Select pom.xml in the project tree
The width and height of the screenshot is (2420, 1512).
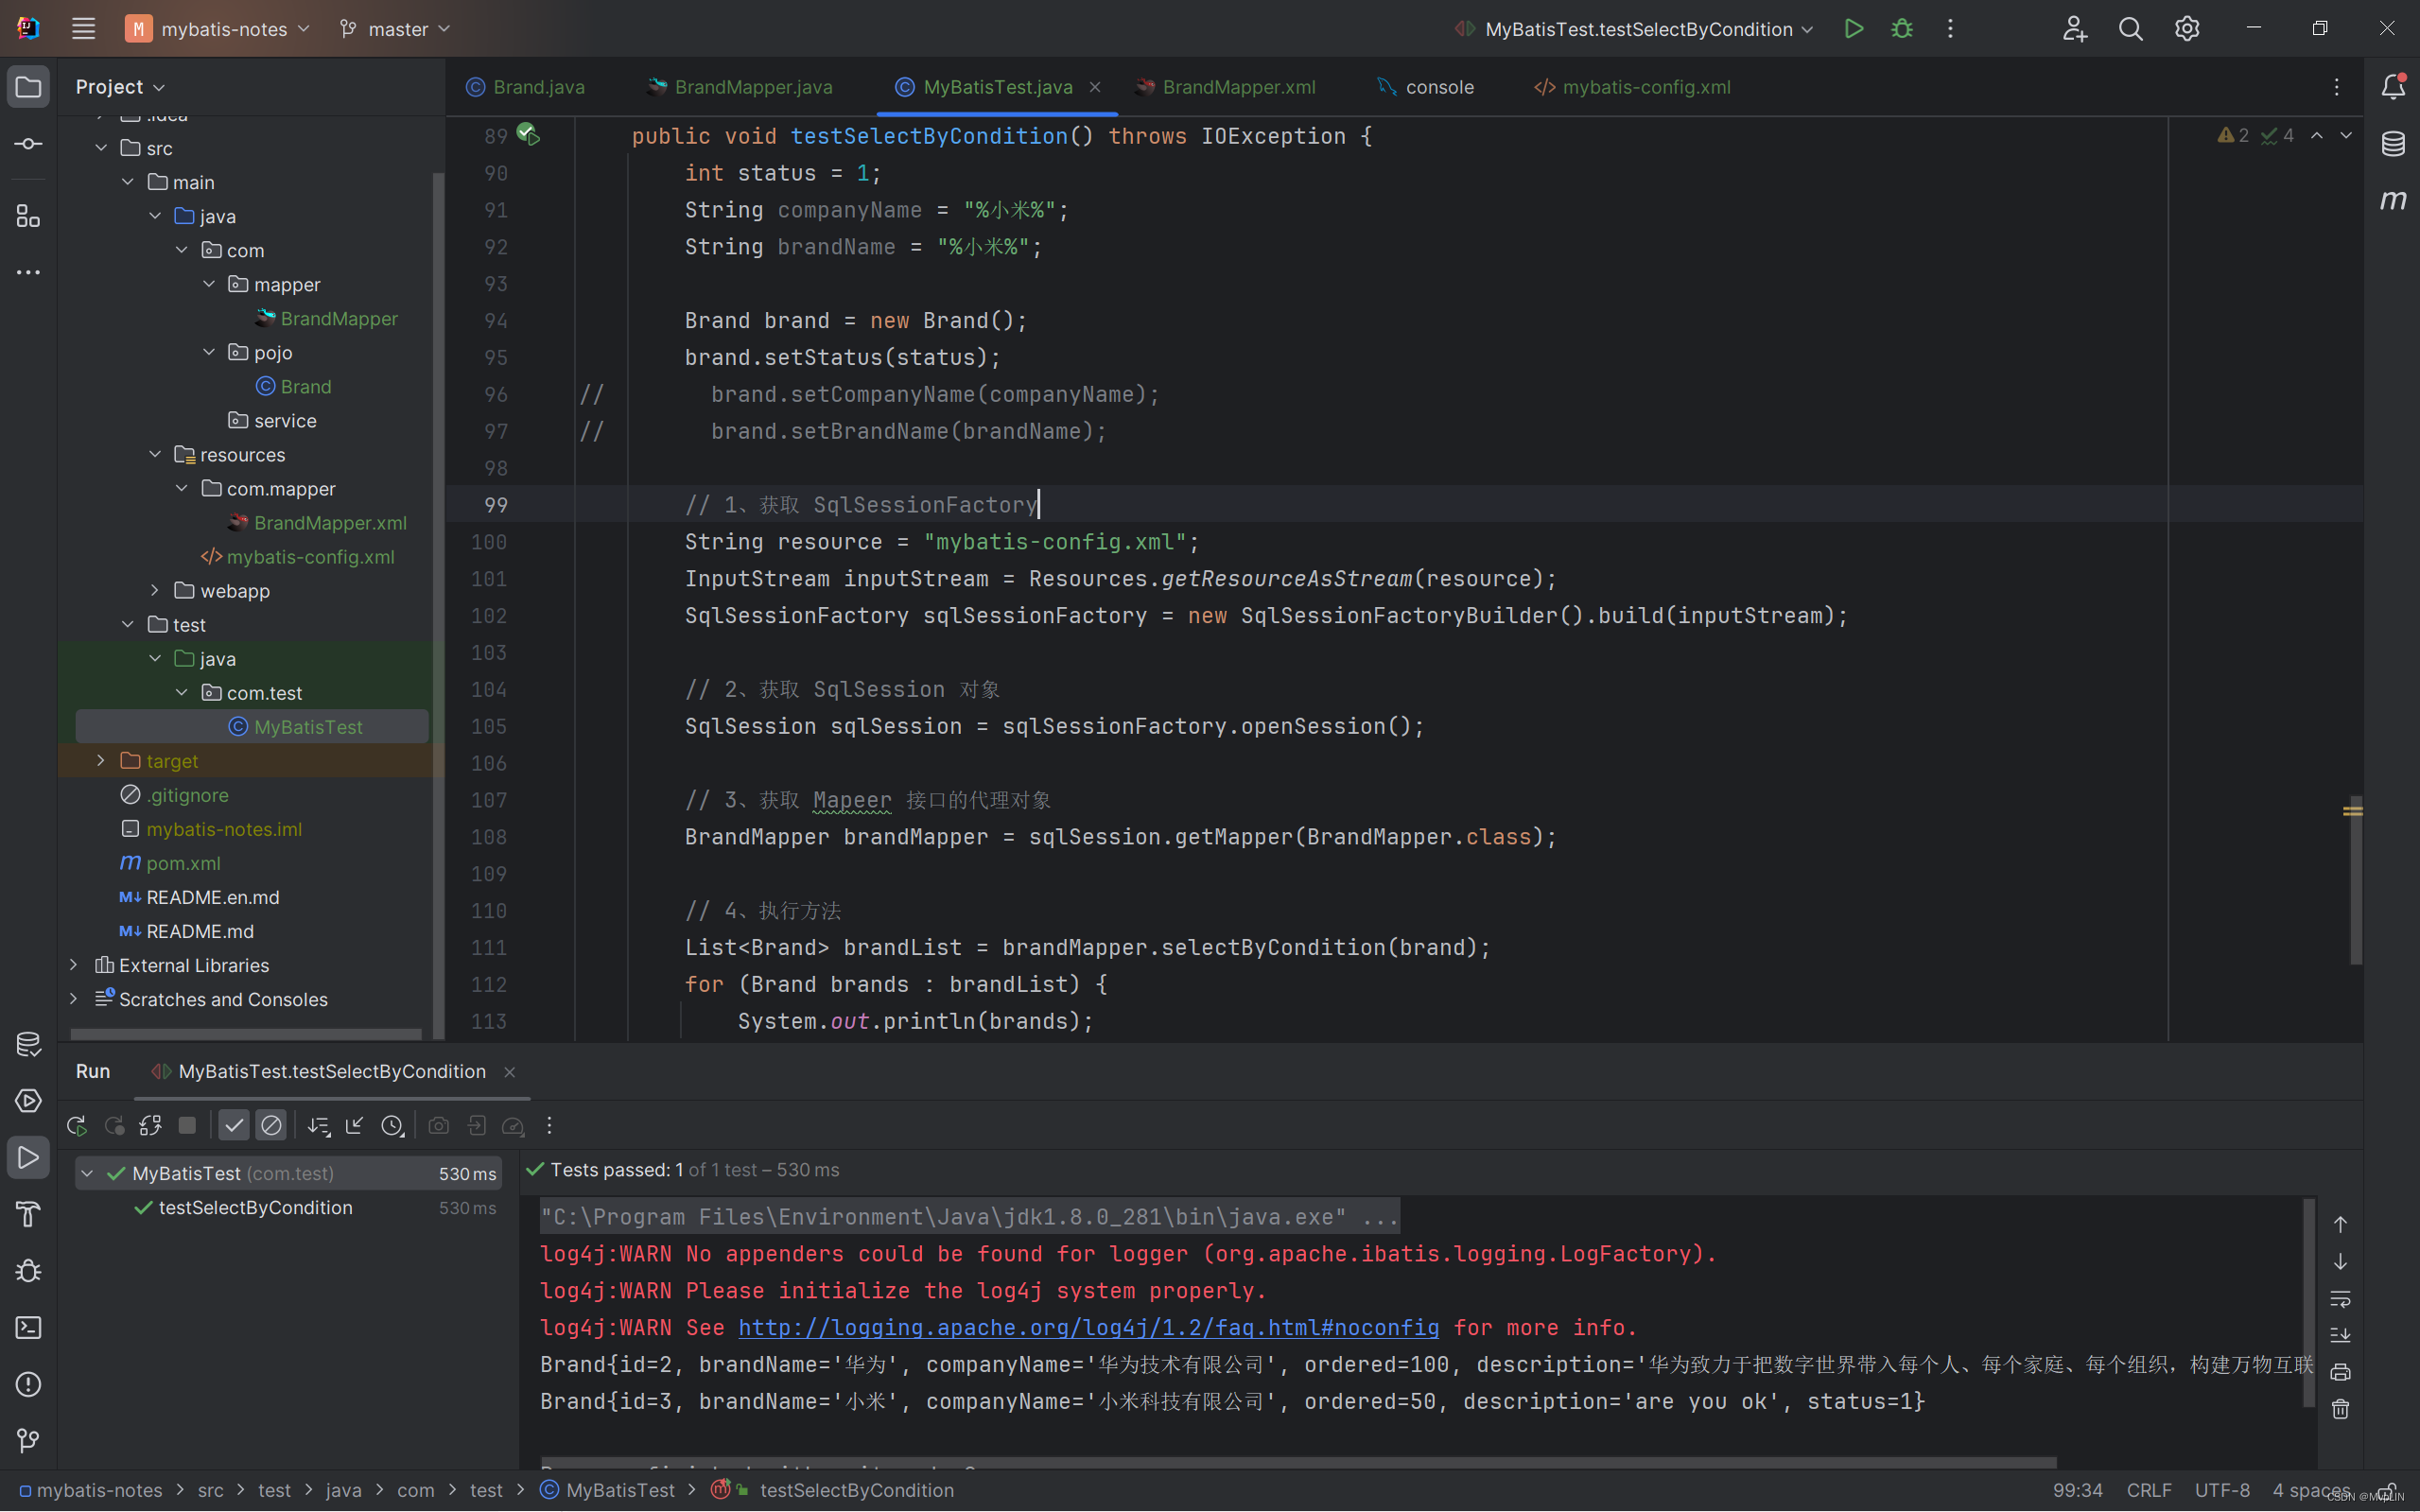tap(183, 863)
